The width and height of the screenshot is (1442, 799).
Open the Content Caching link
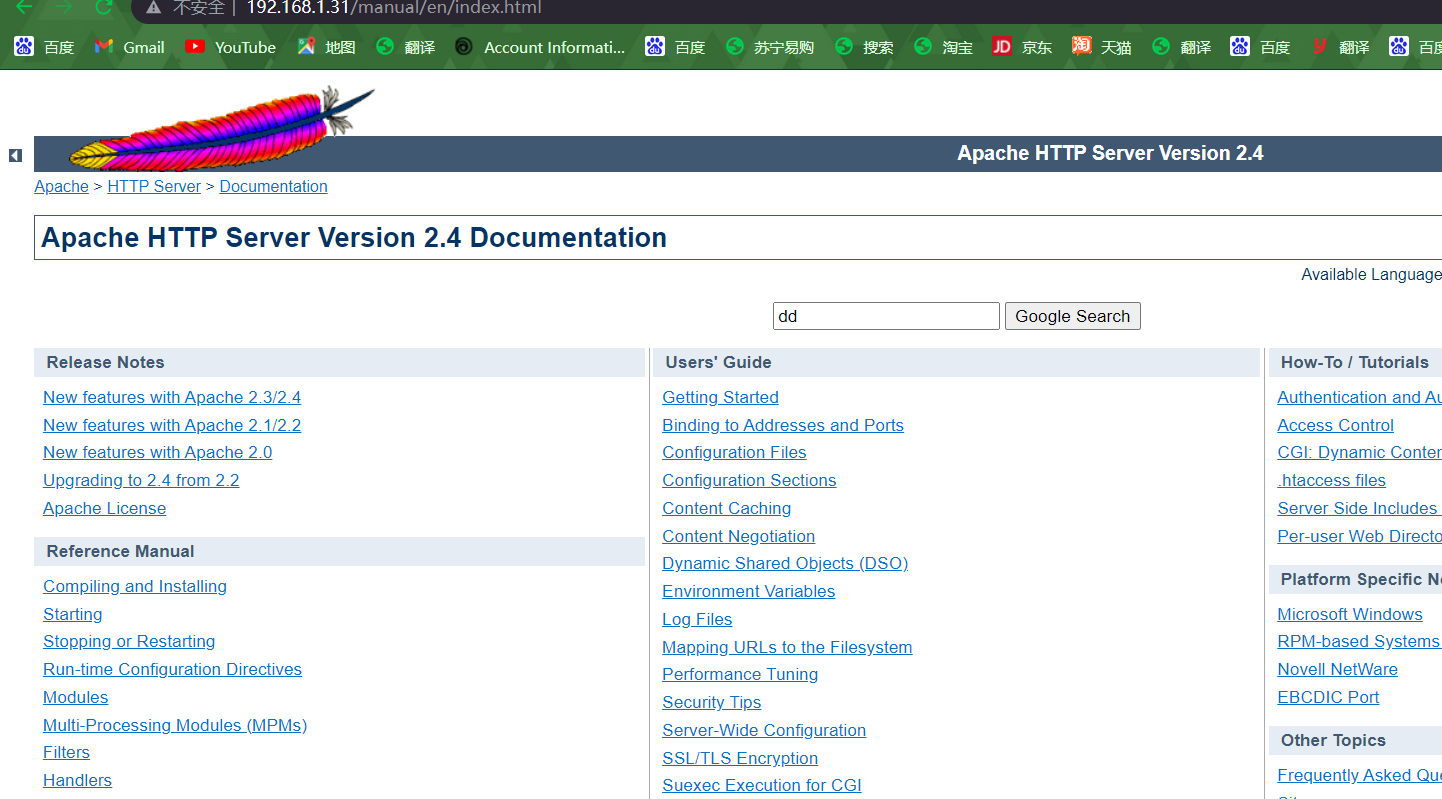(726, 508)
